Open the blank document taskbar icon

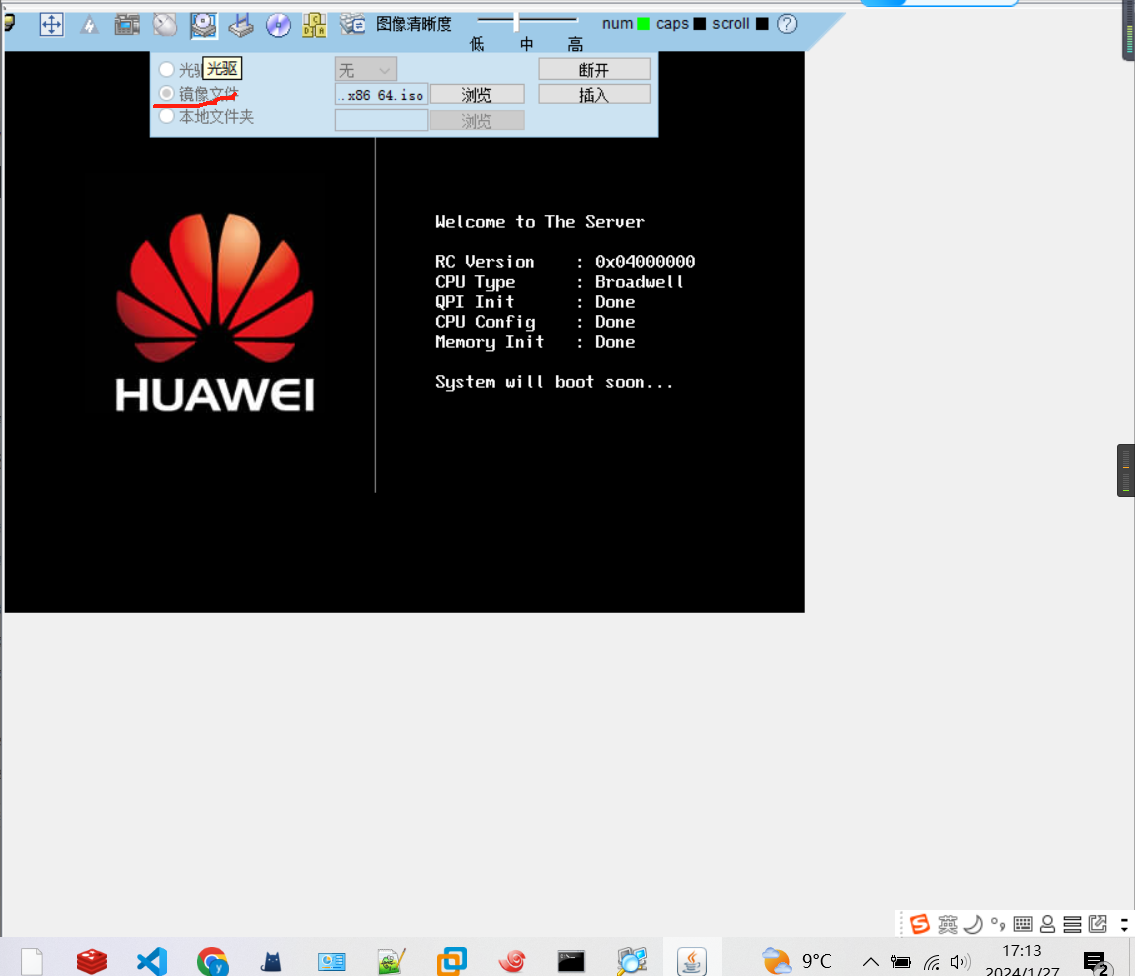pos(32,962)
